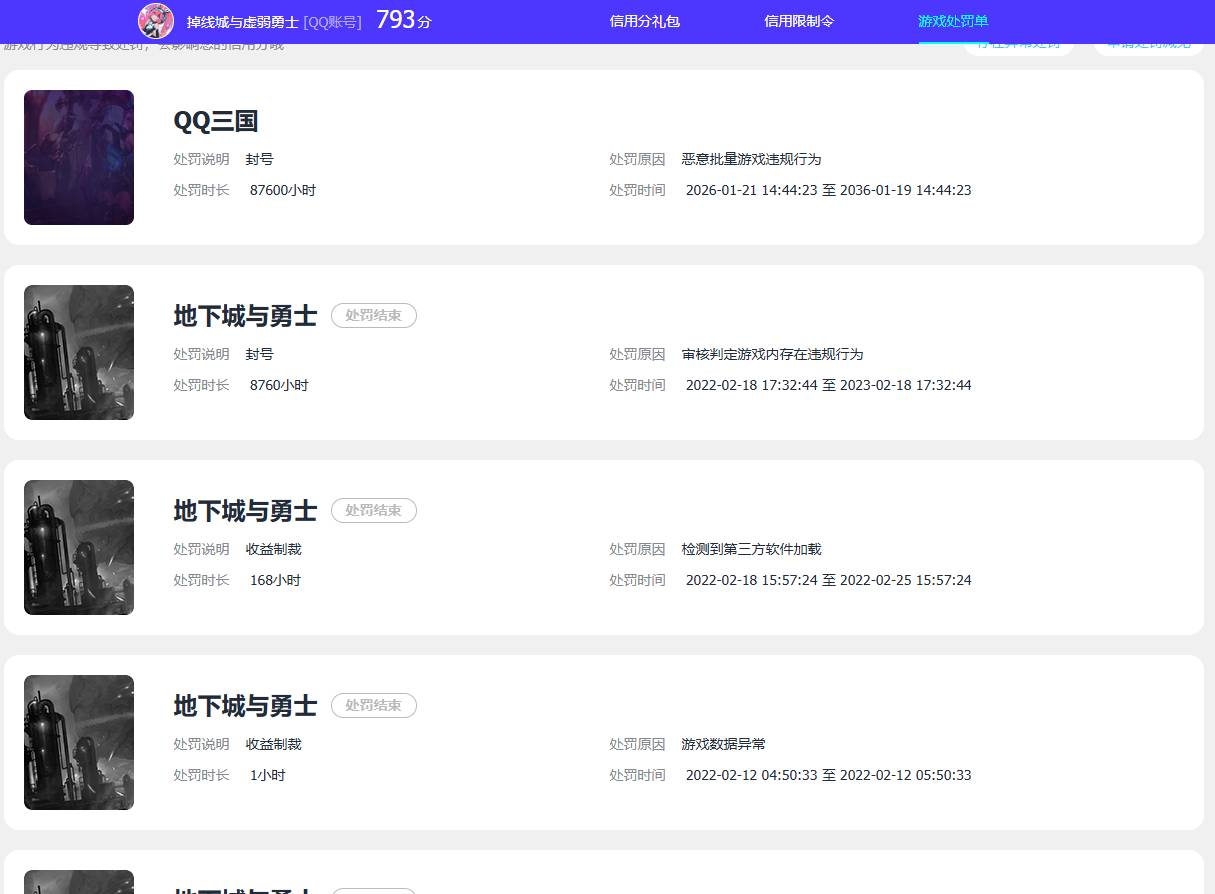
Task: Click the reason 检测到第三方软件加载
Action: pyautogui.click(x=751, y=549)
